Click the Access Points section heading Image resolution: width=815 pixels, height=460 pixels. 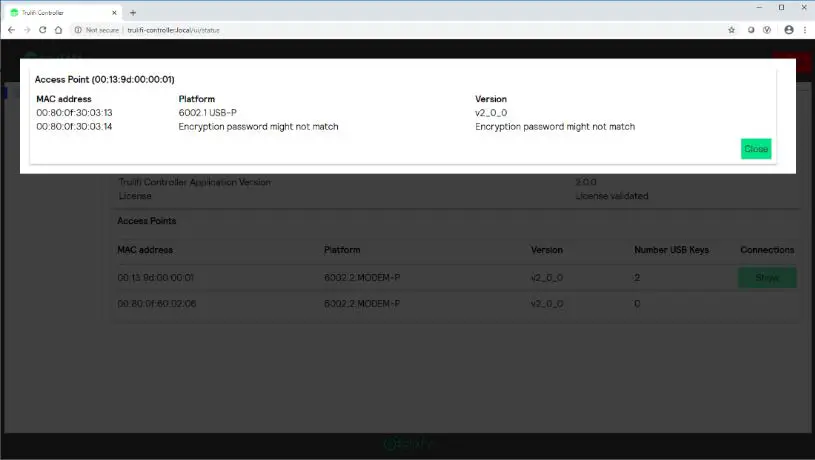[147, 221]
